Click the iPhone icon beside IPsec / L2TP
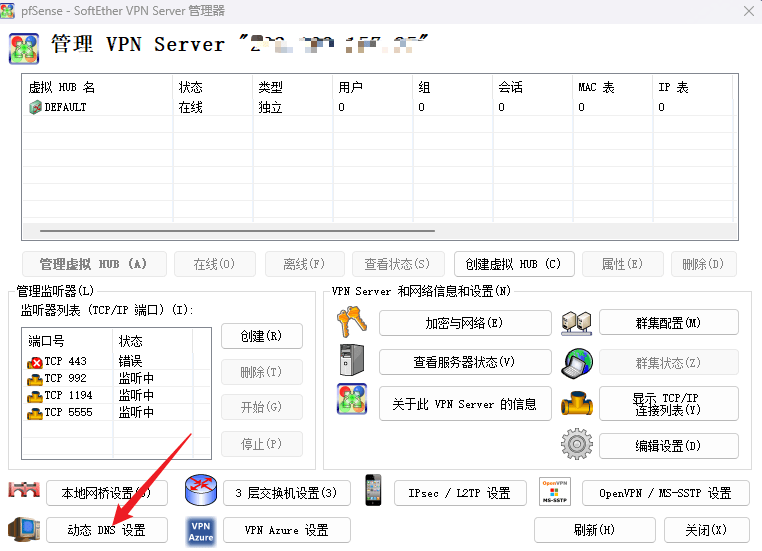The image size is (762, 551). (373, 491)
